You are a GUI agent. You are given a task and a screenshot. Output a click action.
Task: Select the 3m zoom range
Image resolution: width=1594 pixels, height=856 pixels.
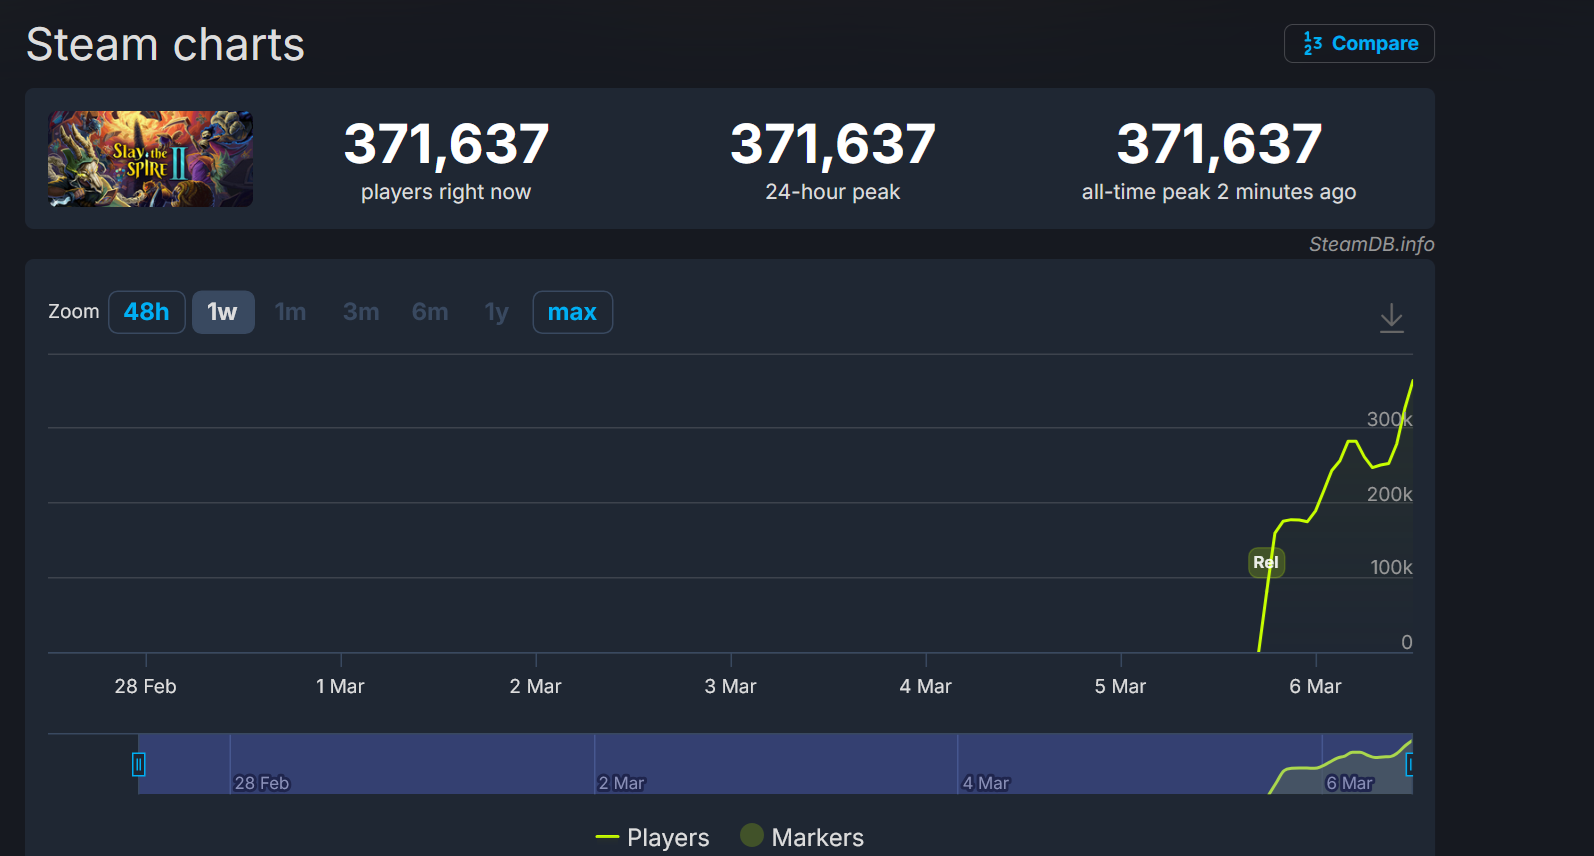tap(361, 312)
